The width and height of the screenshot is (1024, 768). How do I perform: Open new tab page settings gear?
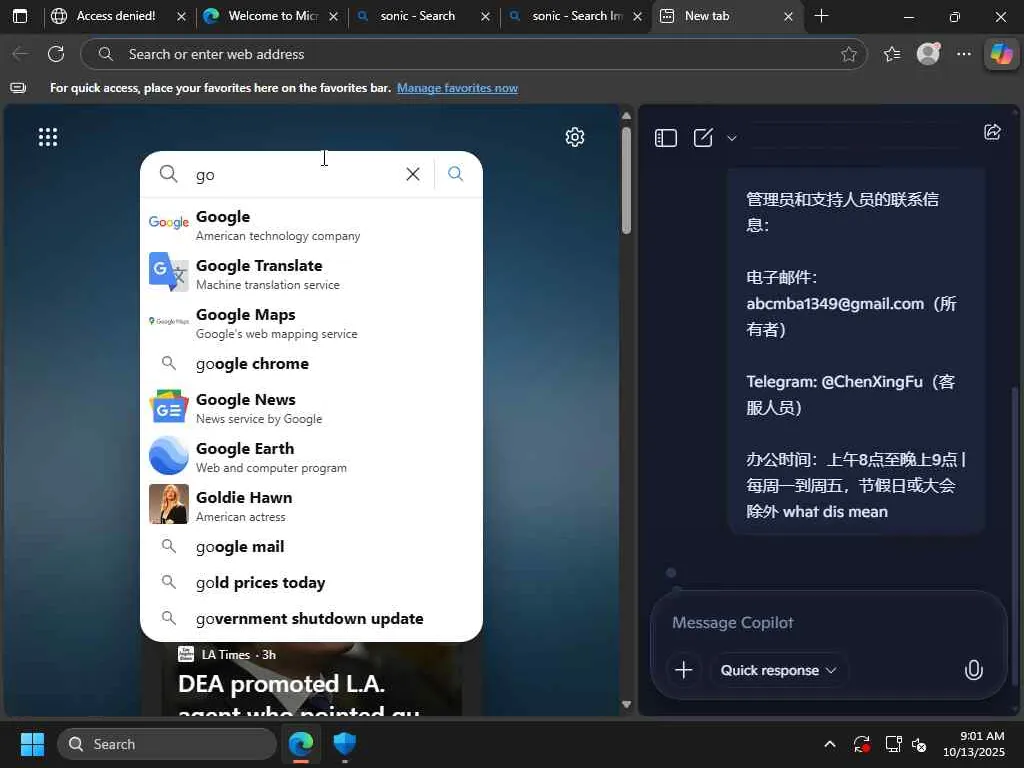pos(575,137)
